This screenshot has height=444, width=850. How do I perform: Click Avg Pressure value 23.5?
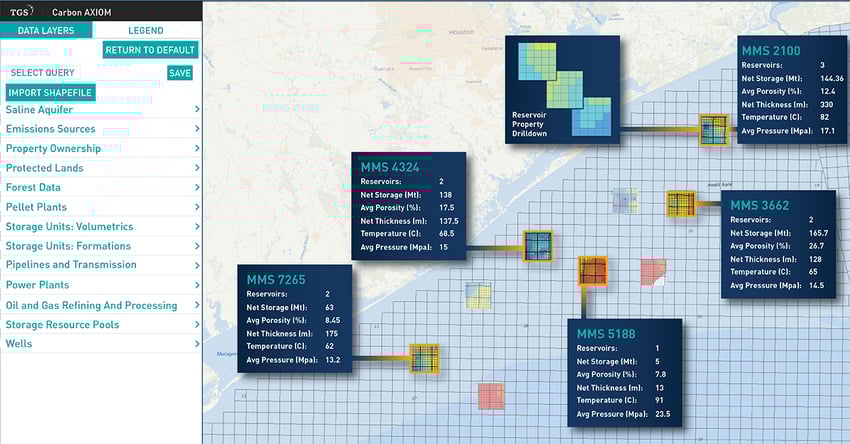tap(662, 414)
